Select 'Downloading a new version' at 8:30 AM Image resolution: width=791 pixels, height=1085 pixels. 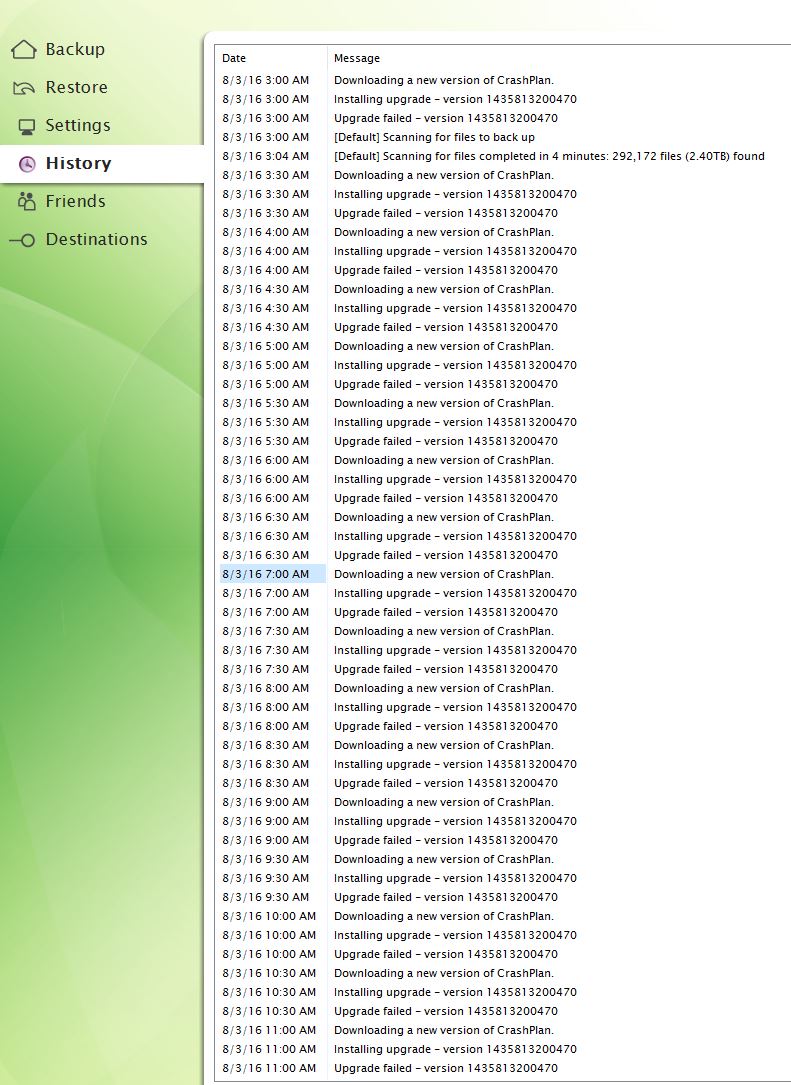(x=444, y=745)
